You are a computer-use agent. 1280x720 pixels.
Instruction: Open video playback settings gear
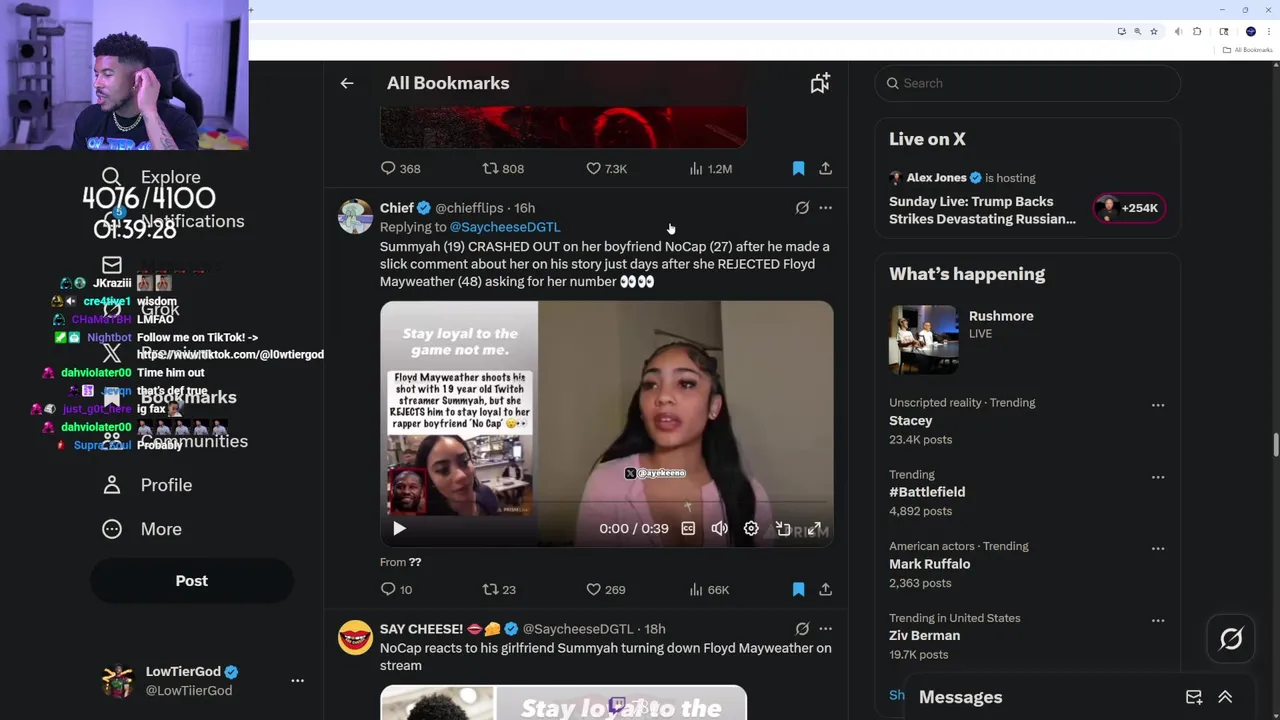[x=751, y=529]
